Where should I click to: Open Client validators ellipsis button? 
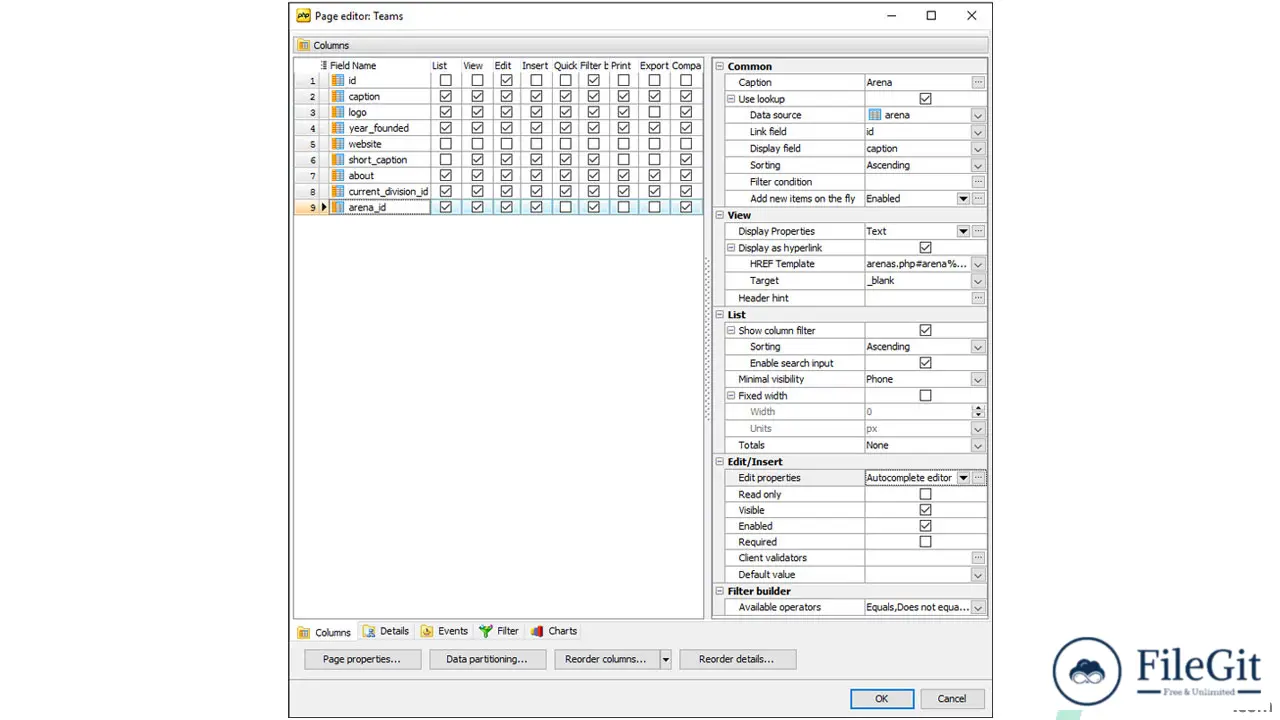pyautogui.click(x=978, y=558)
